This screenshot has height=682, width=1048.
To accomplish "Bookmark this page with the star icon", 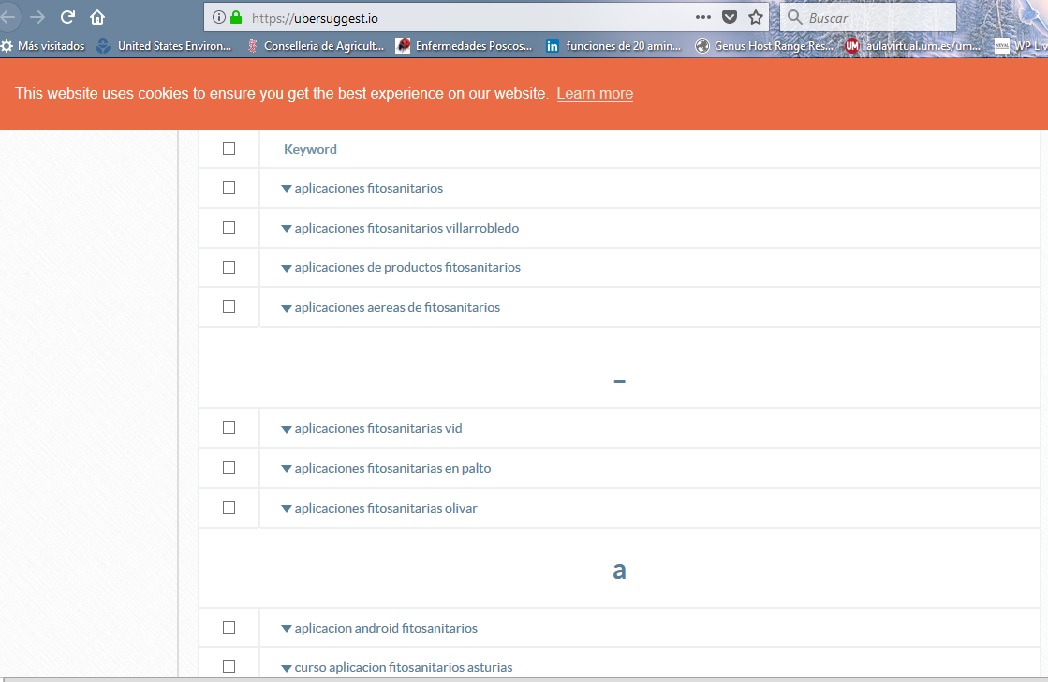I will [x=756, y=17].
